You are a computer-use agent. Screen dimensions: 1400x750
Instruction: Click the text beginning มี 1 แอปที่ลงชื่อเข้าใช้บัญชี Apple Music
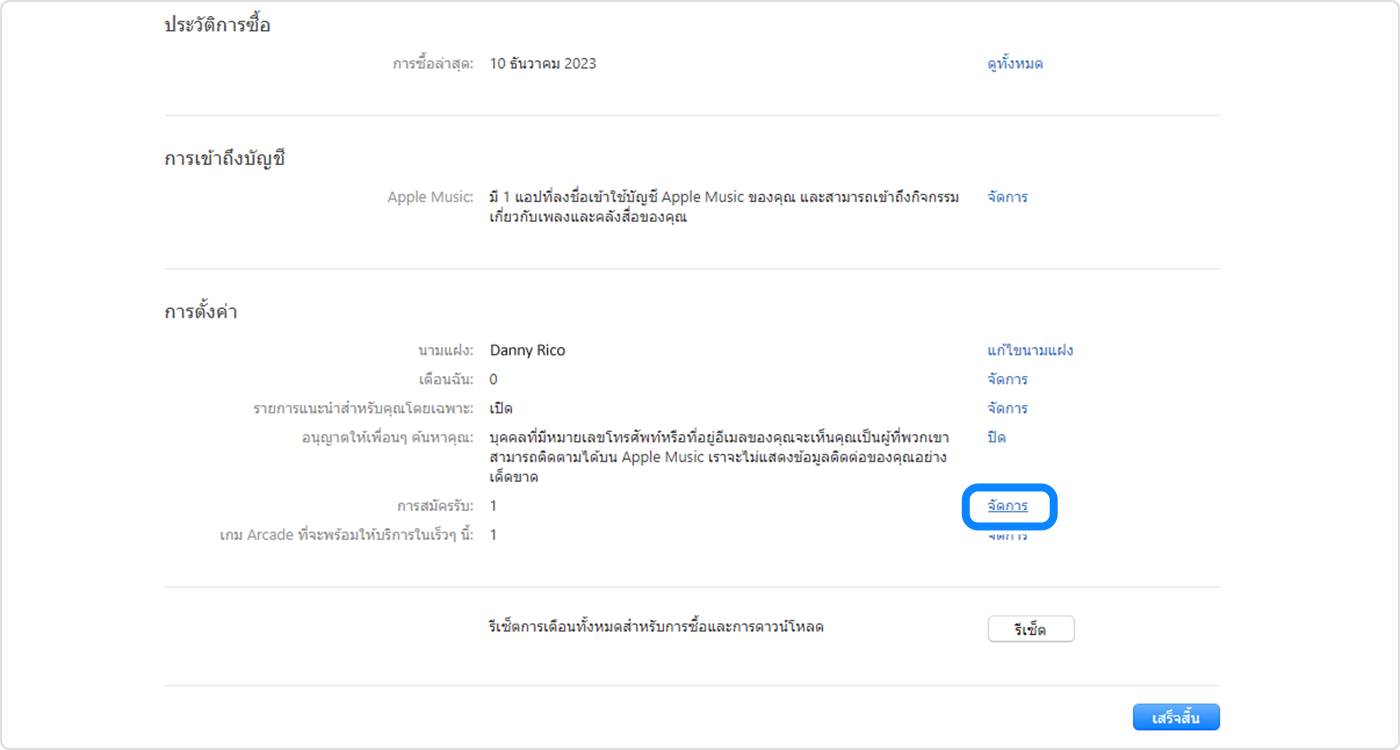[x=724, y=207]
